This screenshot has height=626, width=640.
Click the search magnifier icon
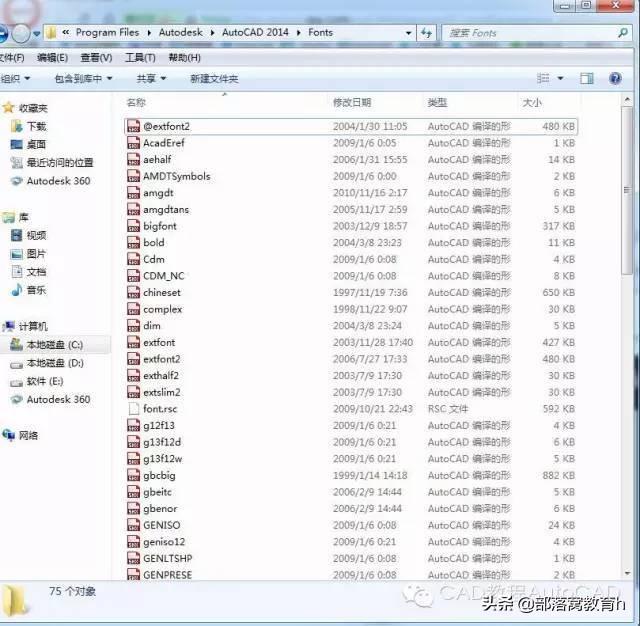622,33
